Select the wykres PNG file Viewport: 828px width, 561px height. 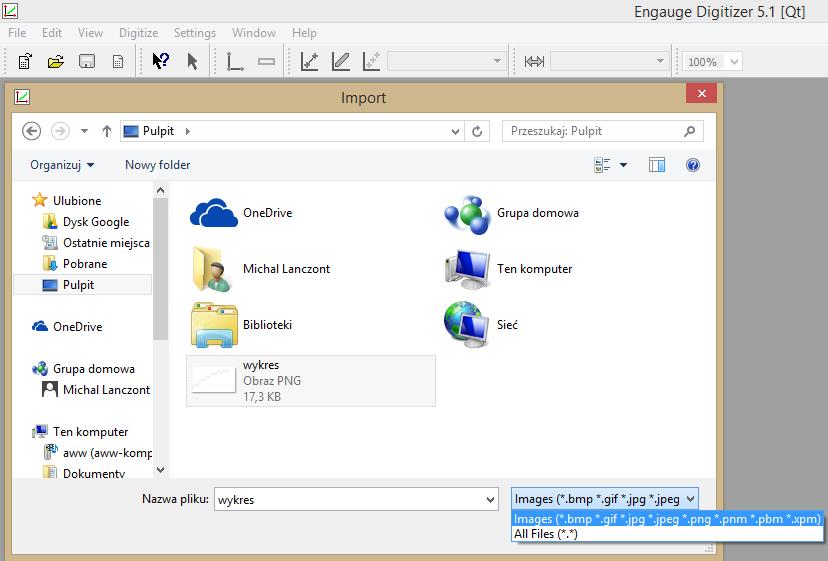pos(310,381)
